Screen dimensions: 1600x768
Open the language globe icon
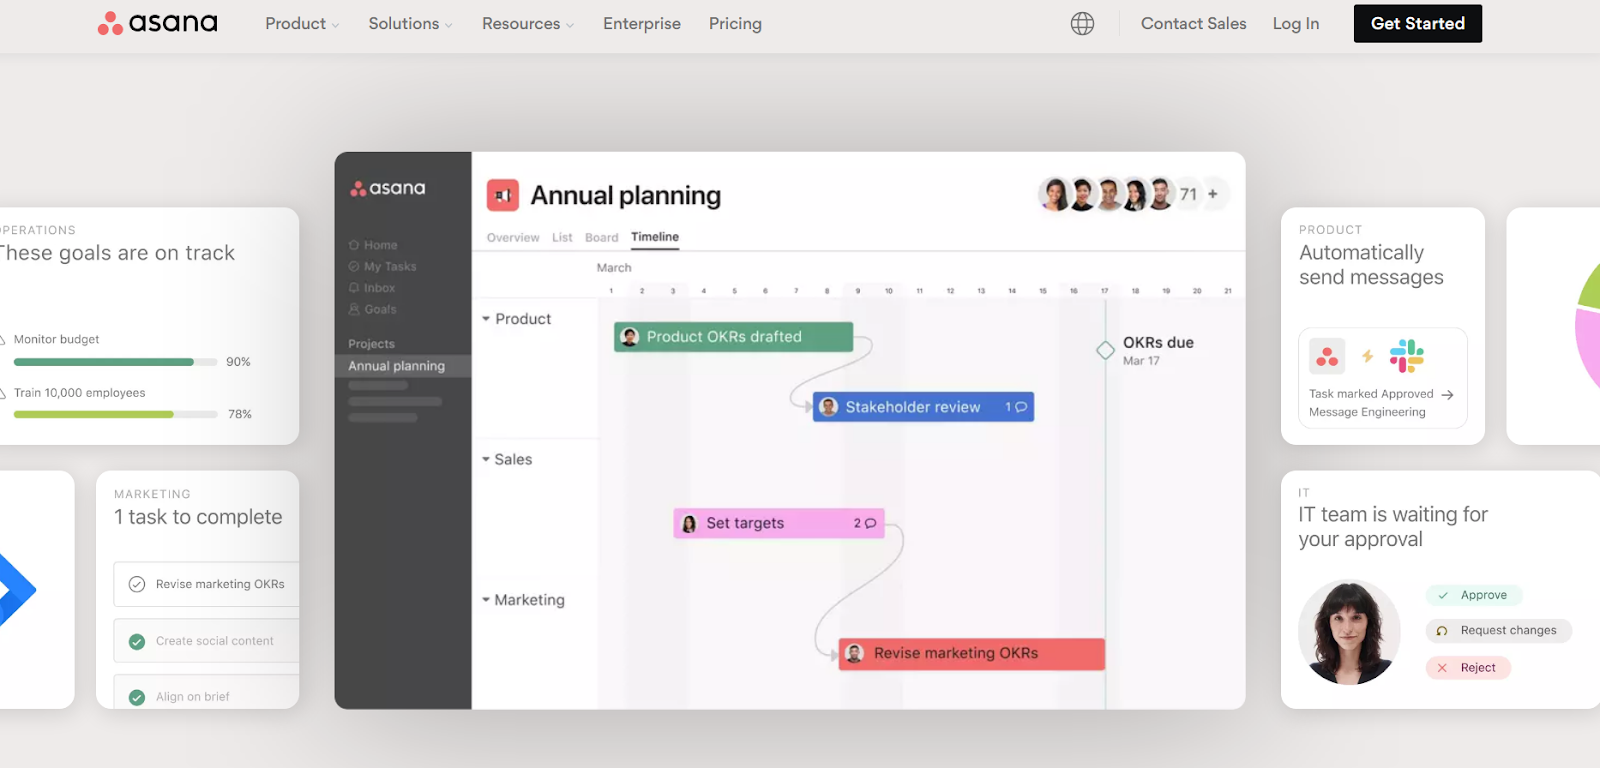coord(1082,23)
